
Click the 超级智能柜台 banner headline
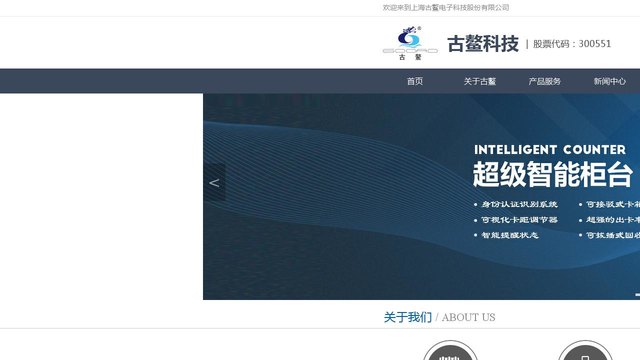[x=553, y=174]
